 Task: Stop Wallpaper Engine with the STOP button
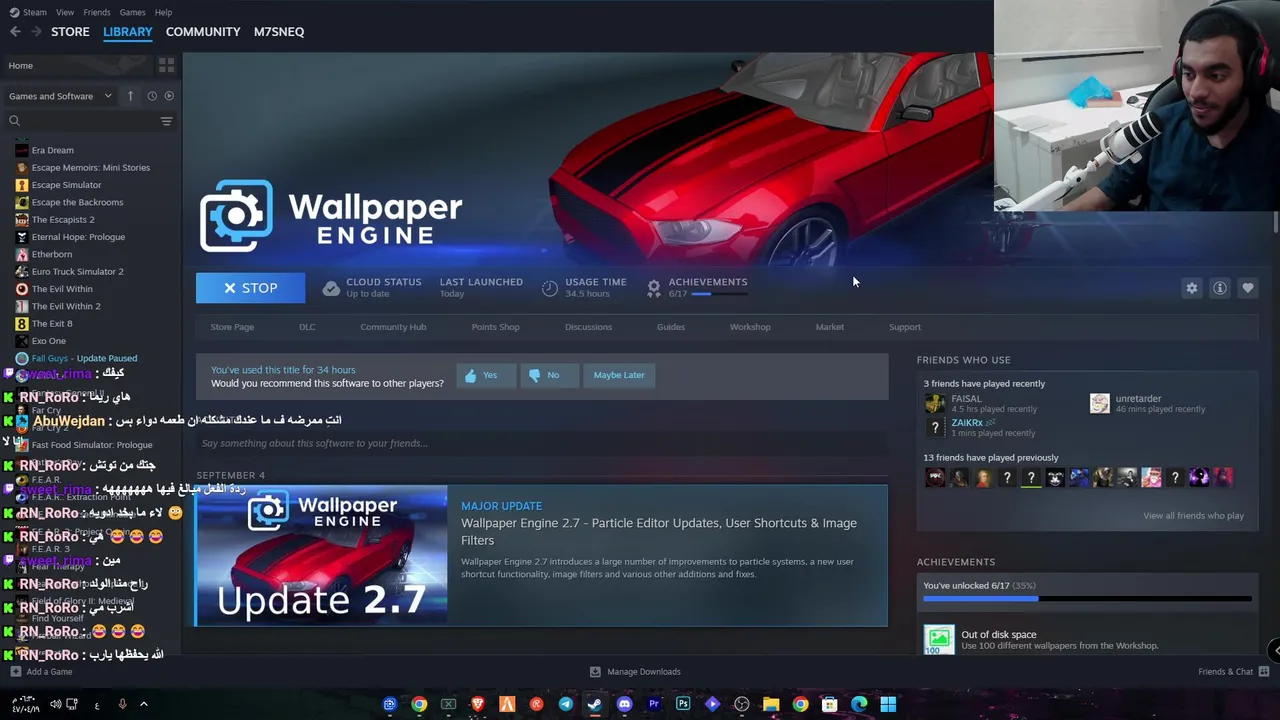click(x=251, y=288)
